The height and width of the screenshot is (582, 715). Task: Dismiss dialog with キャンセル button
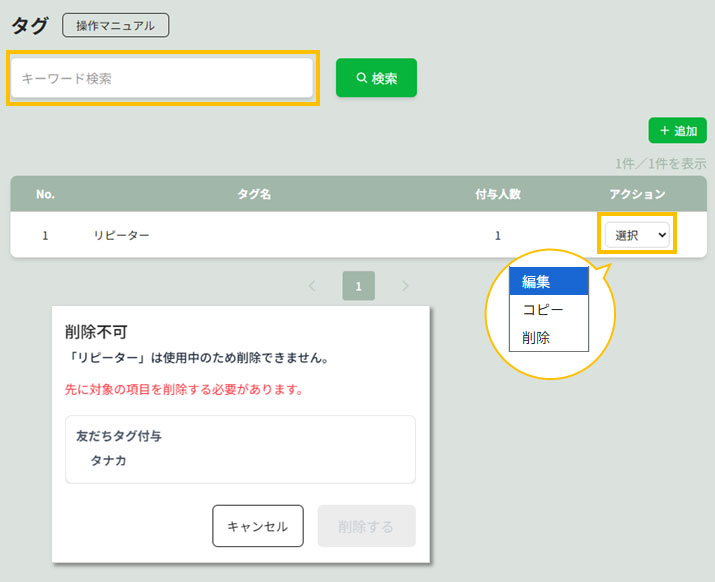tap(257, 526)
